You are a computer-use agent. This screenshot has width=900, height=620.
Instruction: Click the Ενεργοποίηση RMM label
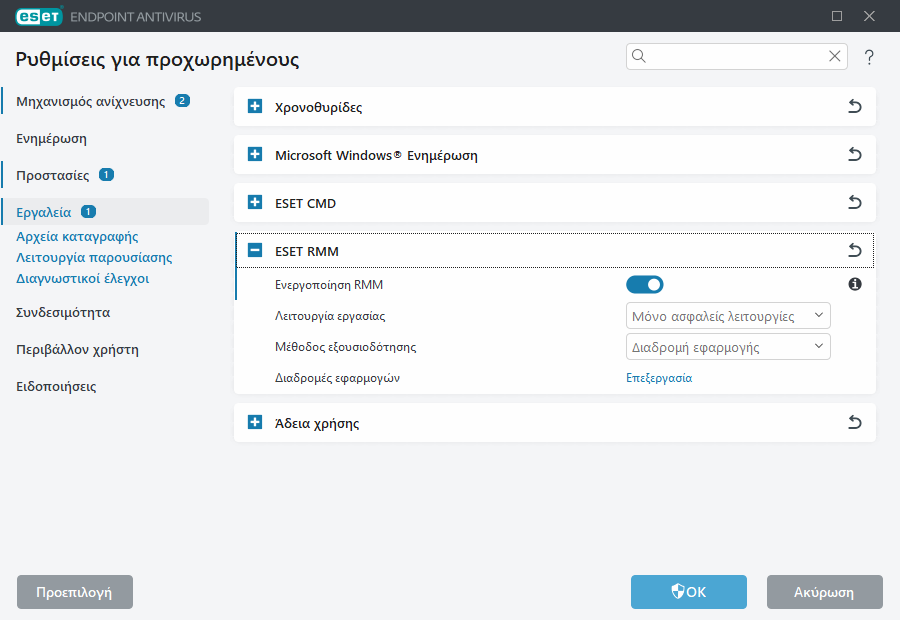pyautogui.click(x=329, y=285)
